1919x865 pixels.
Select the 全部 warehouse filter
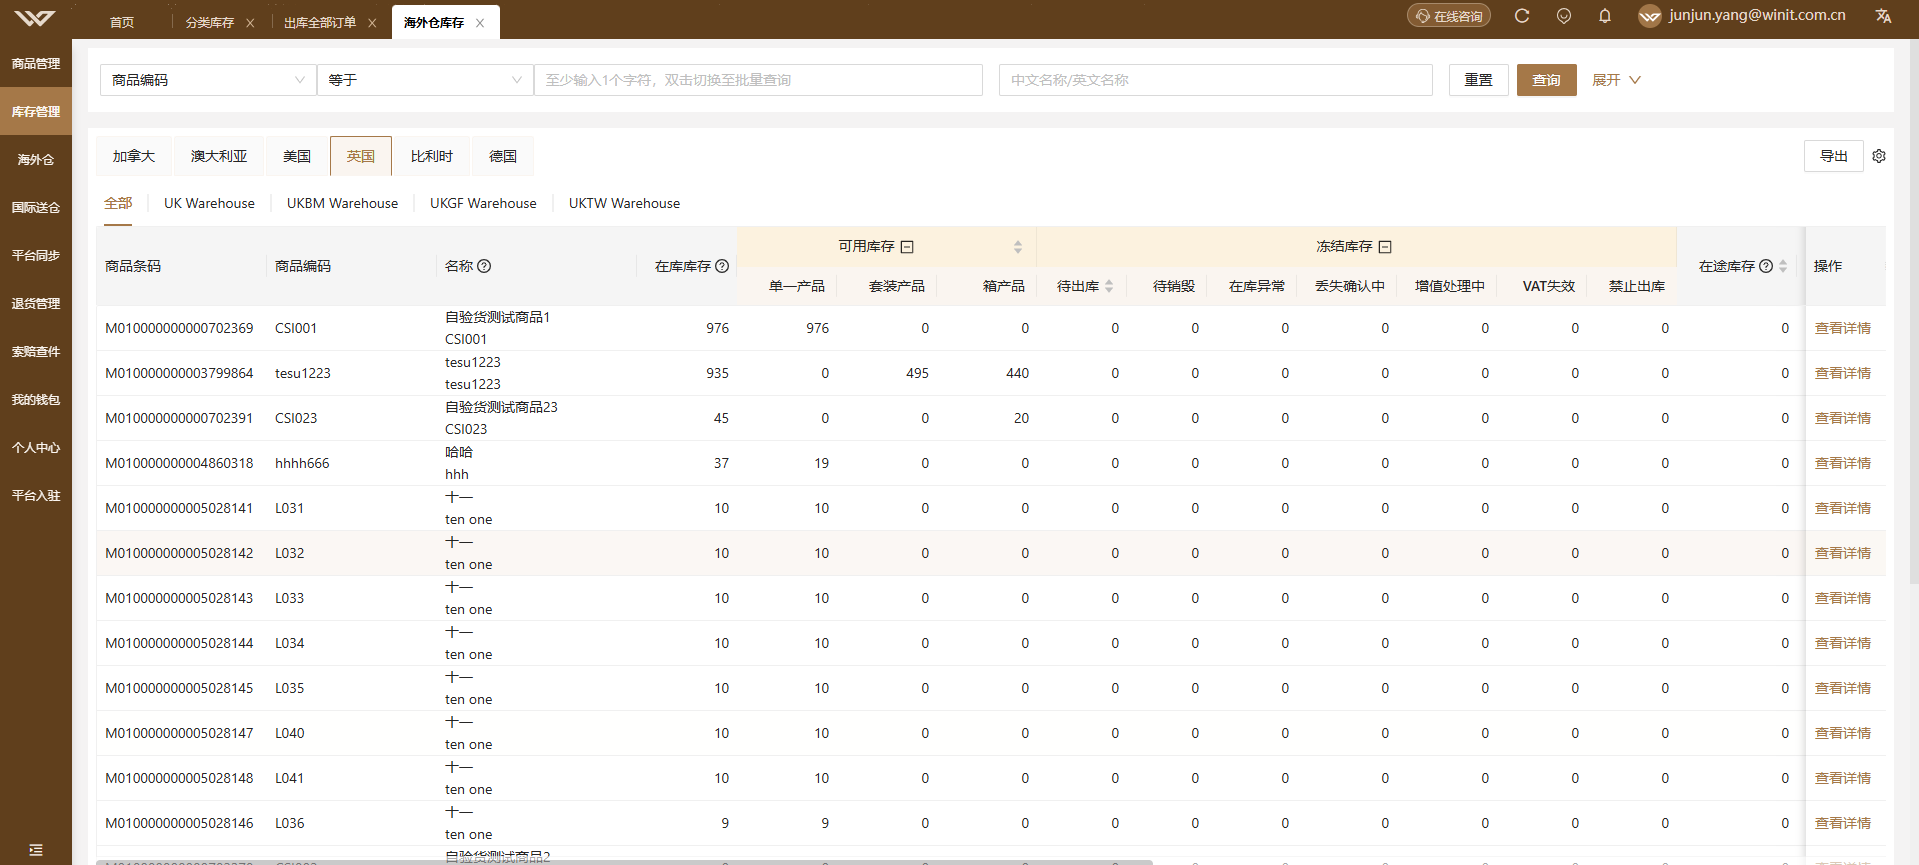[118, 203]
